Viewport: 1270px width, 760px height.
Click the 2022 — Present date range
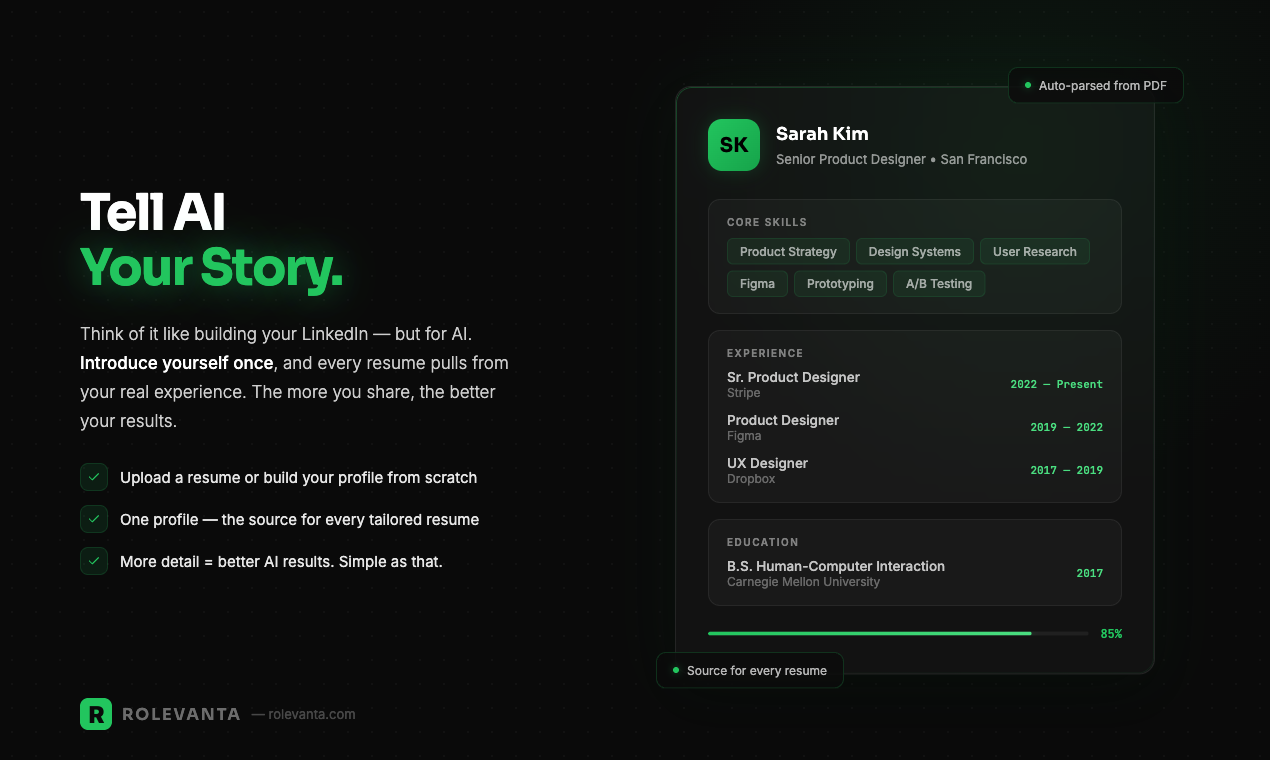tap(1056, 384)
